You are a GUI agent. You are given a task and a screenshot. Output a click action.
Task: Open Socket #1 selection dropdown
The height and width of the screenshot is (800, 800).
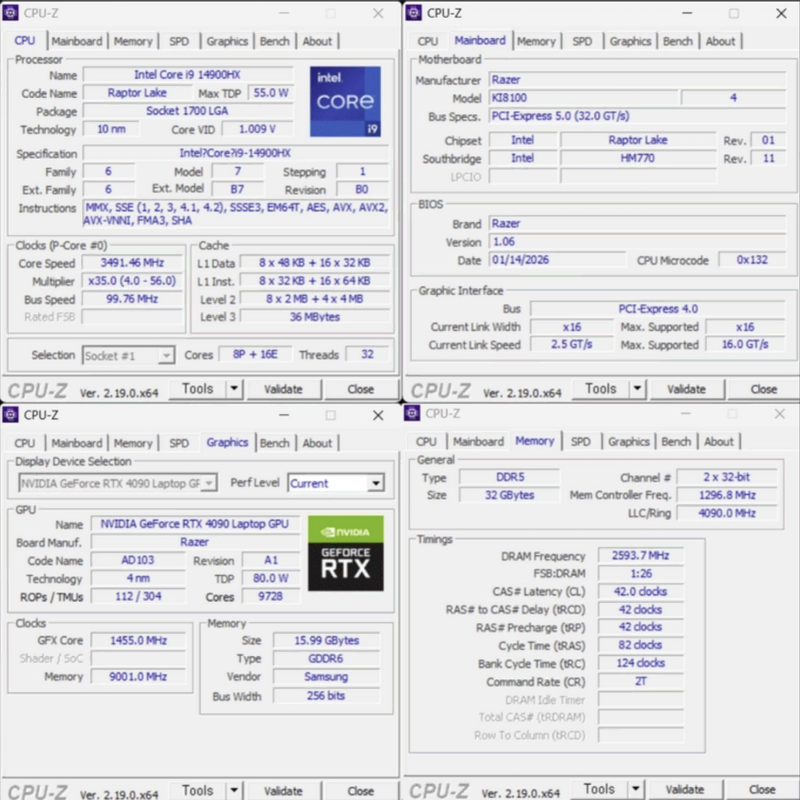point(129,355)
